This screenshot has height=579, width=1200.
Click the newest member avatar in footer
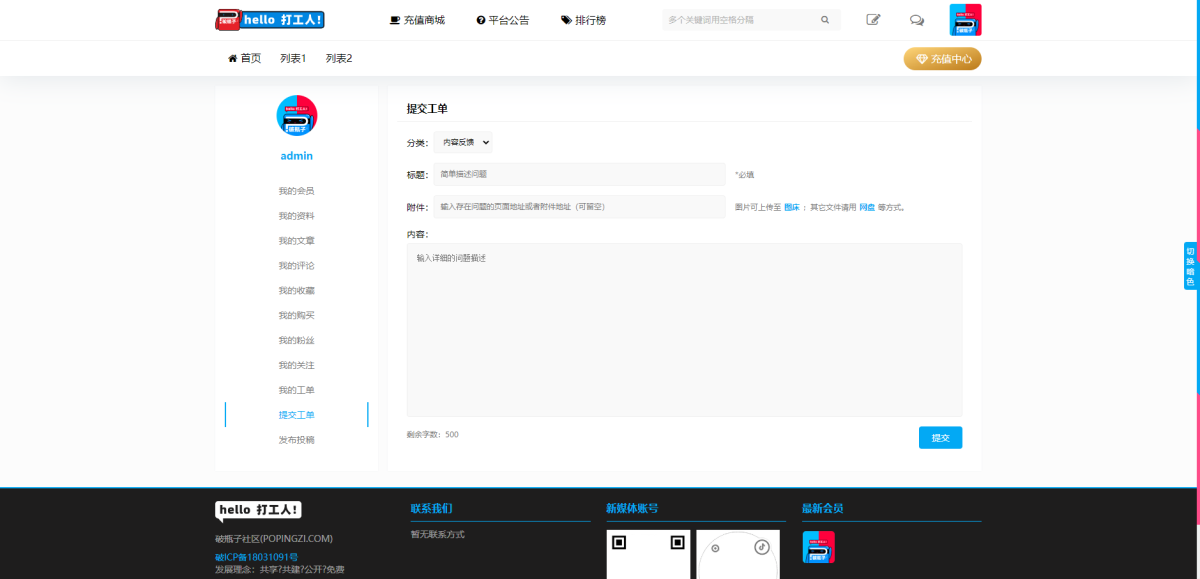point(818,547)
